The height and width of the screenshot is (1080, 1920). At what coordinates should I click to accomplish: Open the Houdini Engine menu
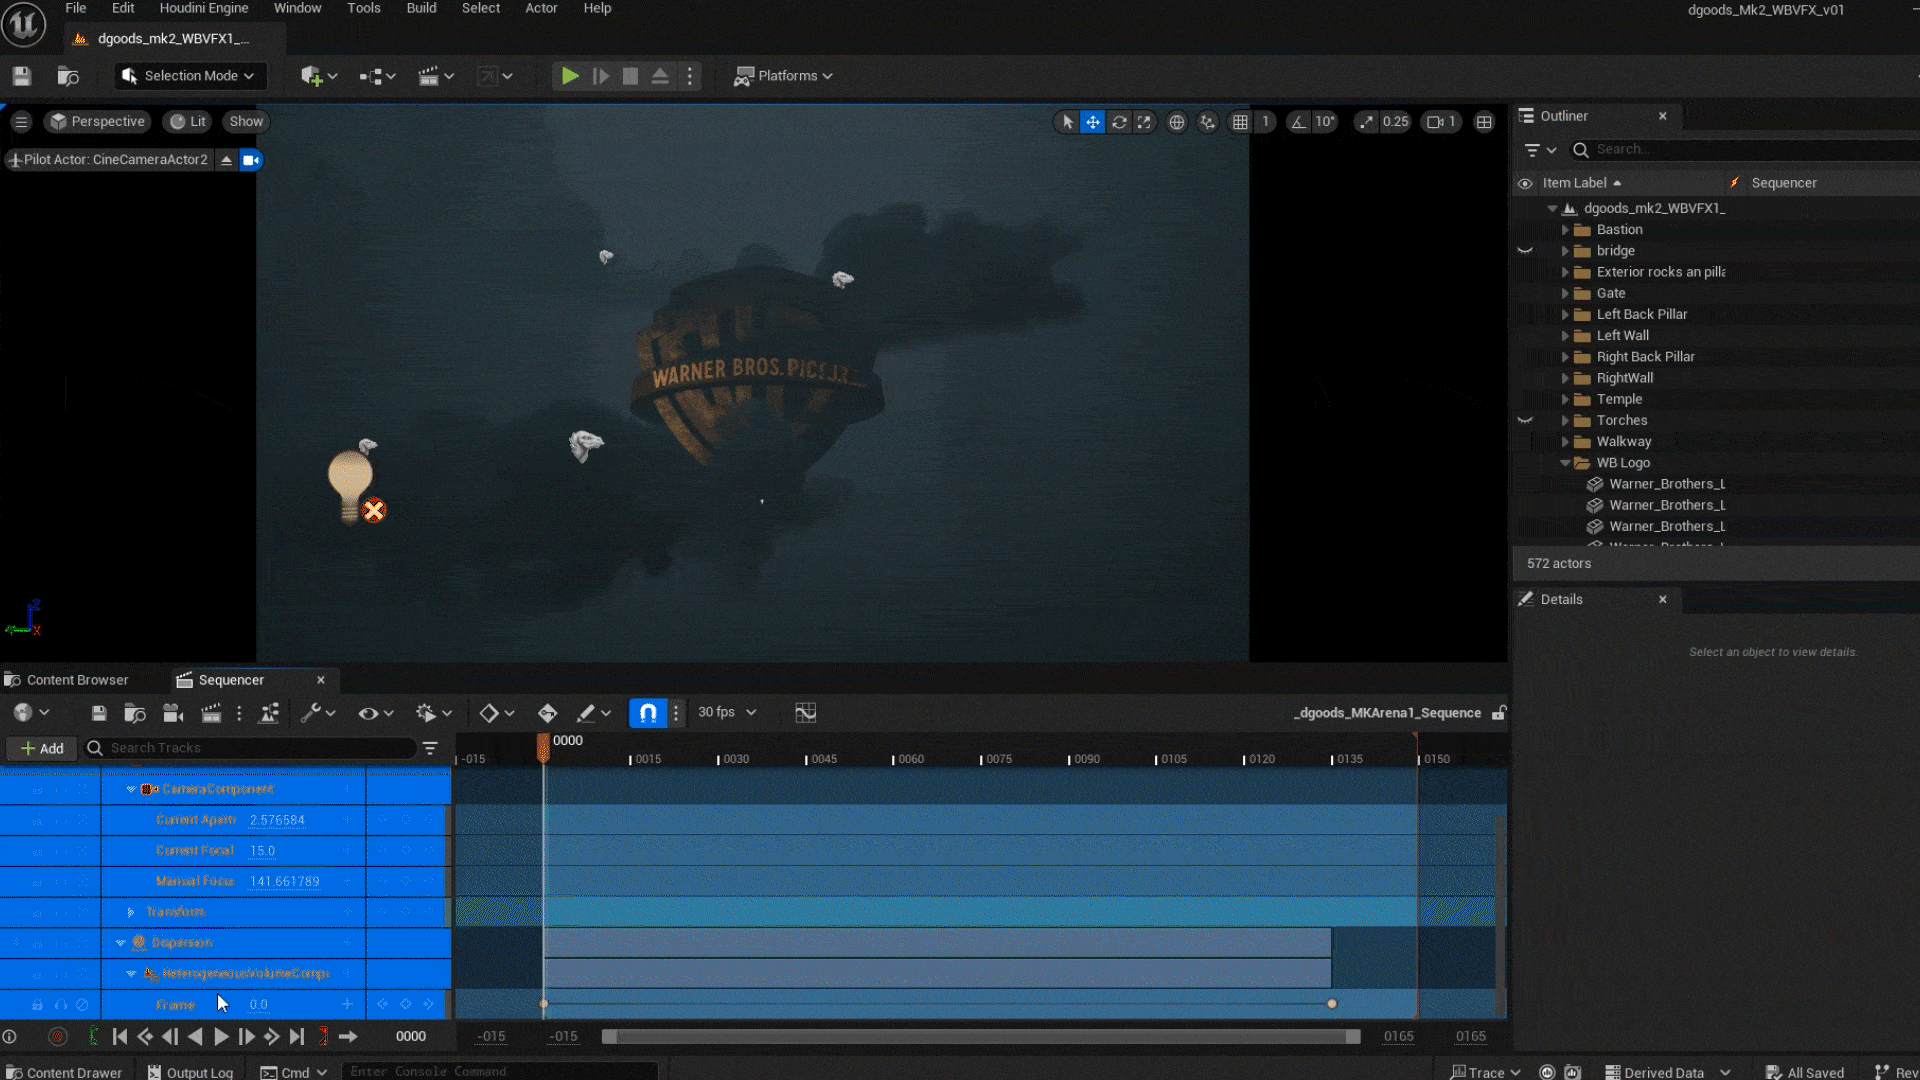(x=204, y=8)
